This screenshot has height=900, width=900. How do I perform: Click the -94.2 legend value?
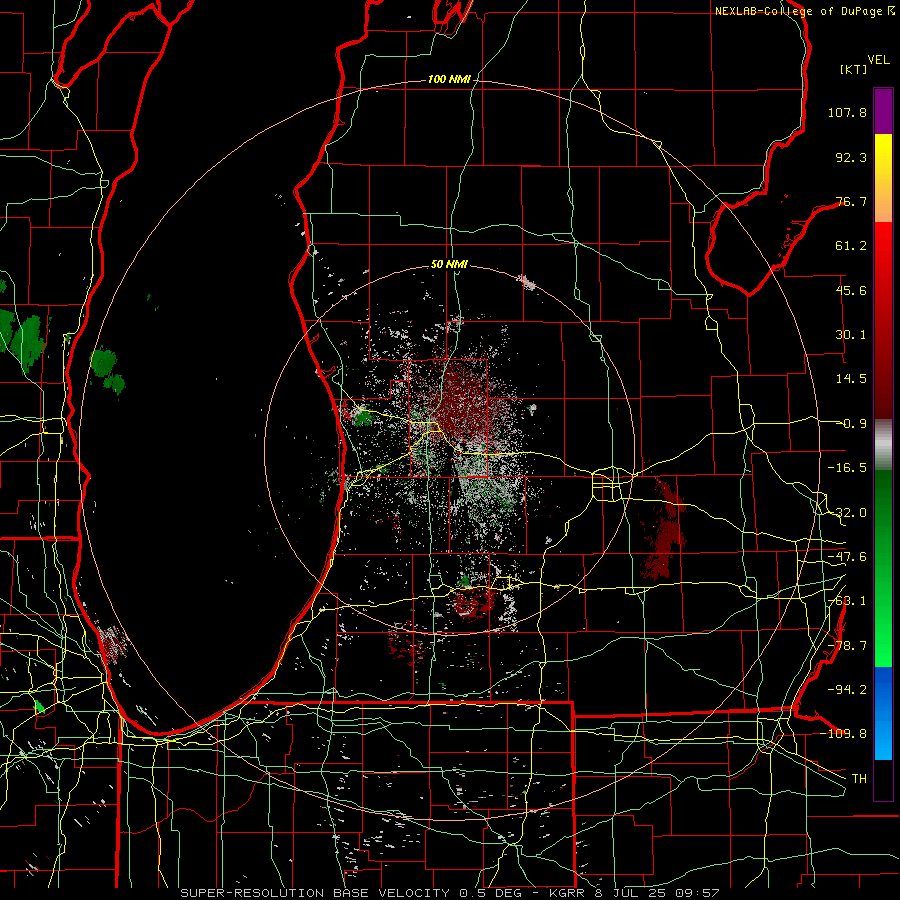[847, 689]
